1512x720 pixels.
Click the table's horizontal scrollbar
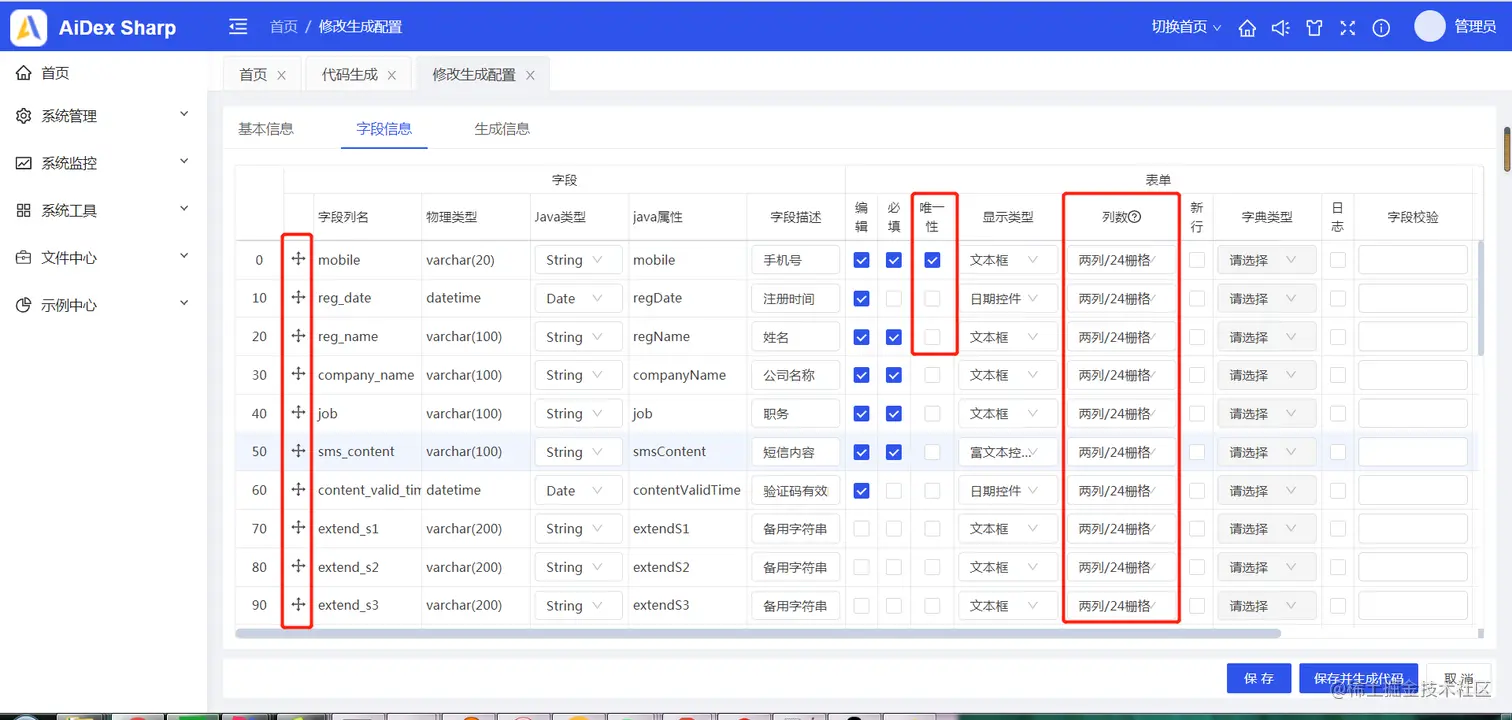click(758, 633)
